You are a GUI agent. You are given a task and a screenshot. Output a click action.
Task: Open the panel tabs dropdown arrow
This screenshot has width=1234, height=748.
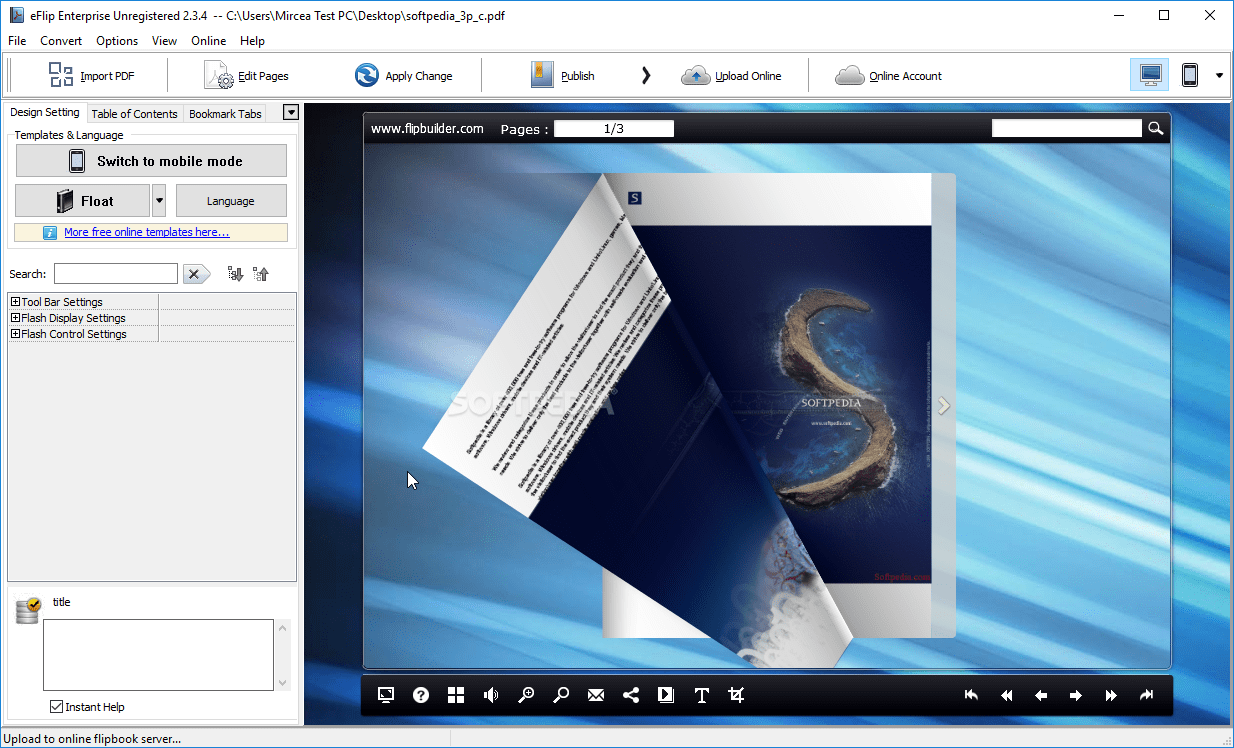click(291, 113)
